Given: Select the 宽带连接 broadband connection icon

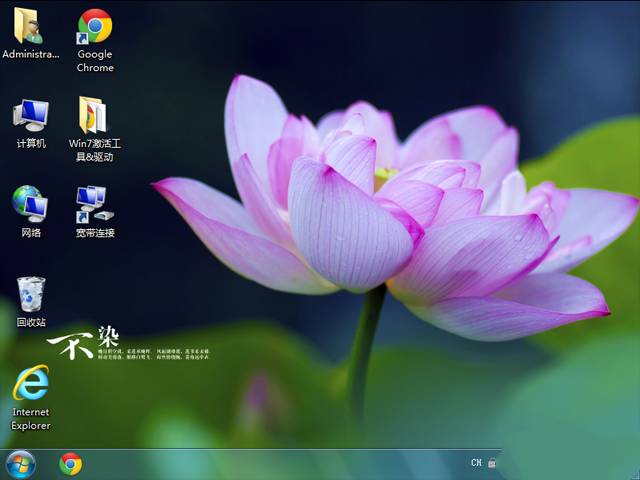Looking at the screenshot, I should pyautogui.click(x=95, y=203).
